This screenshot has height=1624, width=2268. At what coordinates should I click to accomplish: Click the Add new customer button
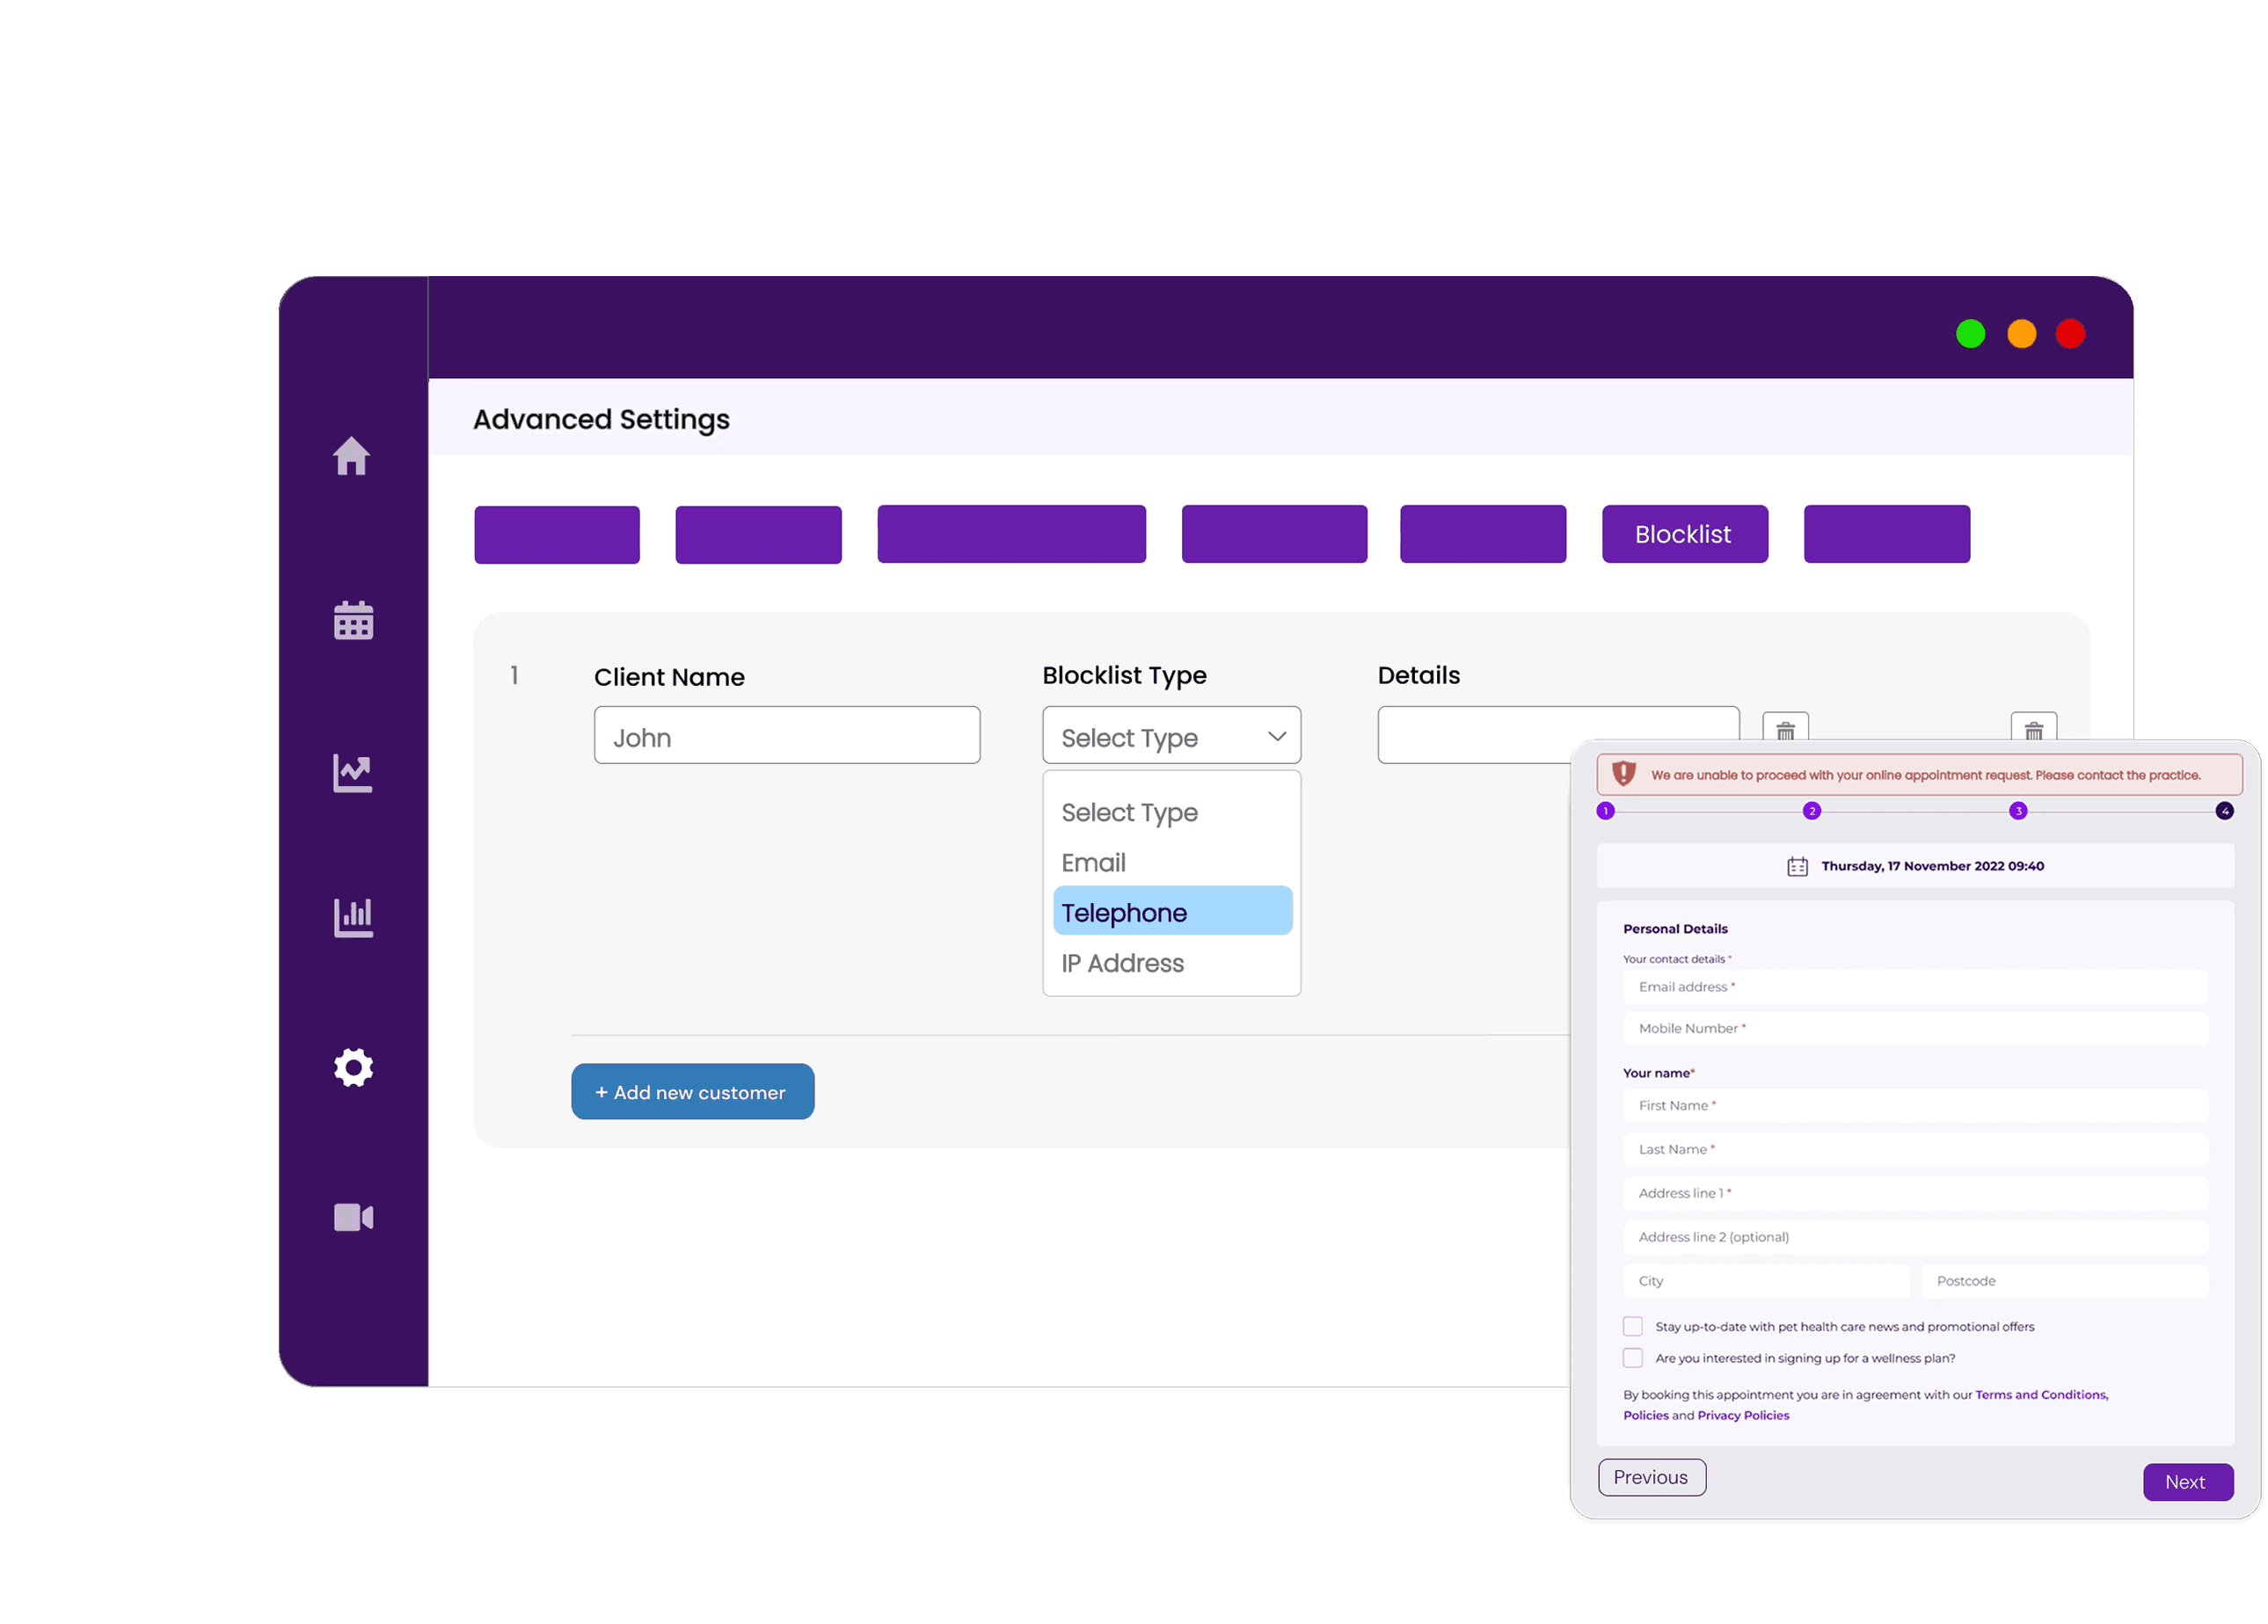pyautogui.click(x=692, y=1092)
